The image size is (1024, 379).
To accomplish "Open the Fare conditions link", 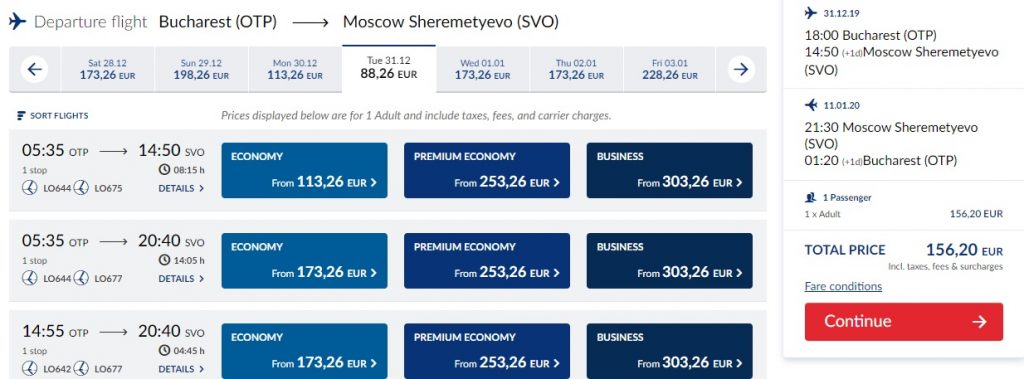I will pyautogui.click(x=843, y=286).
